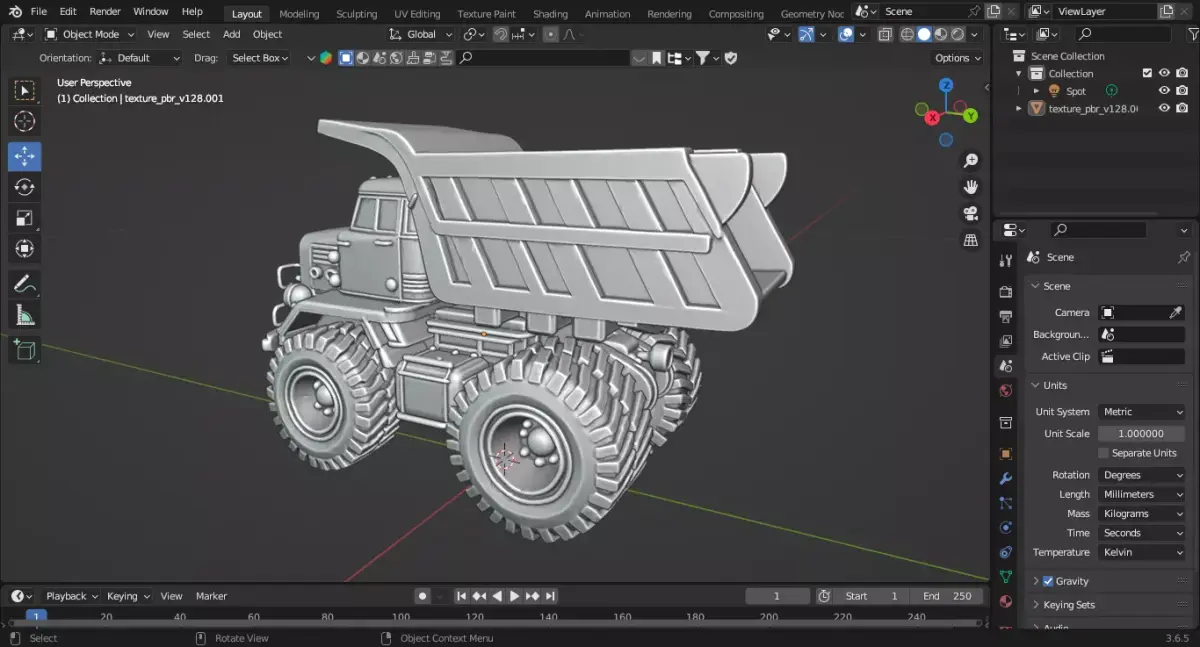
Task: Click the camera eyedropper icon
Action: click(1176, 313)
